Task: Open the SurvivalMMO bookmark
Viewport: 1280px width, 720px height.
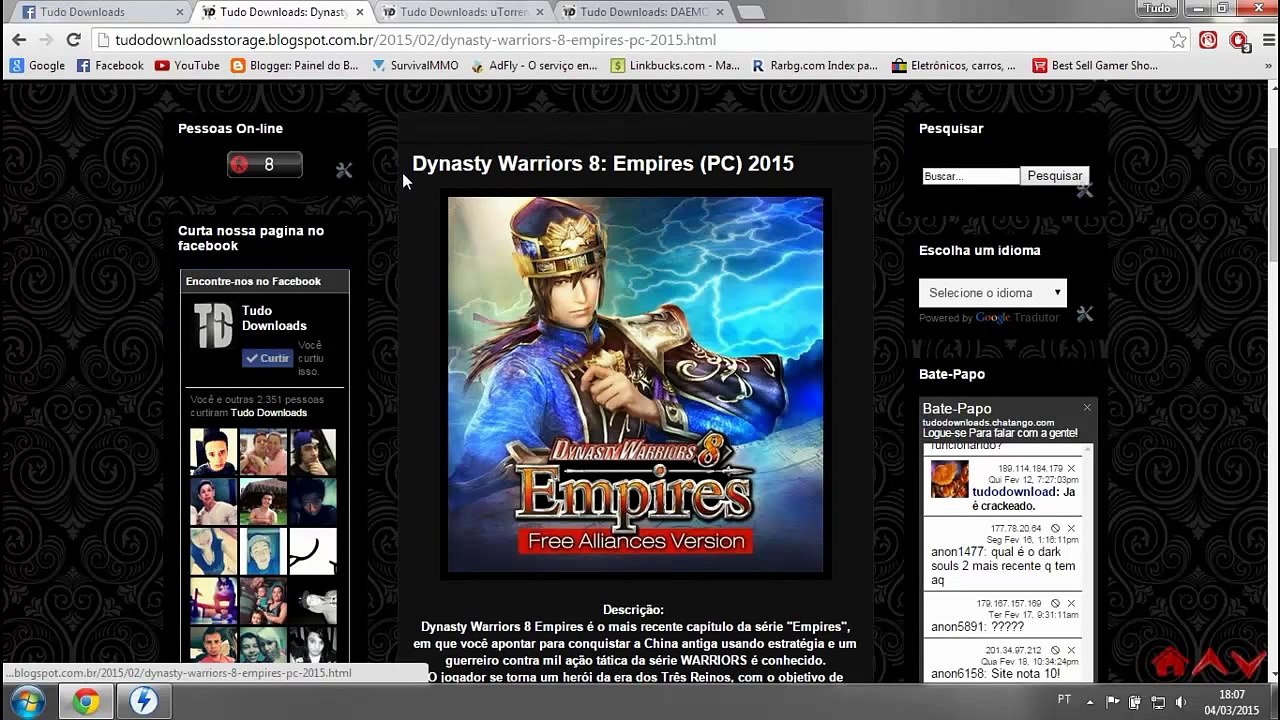Action: [x=415, y=66]
